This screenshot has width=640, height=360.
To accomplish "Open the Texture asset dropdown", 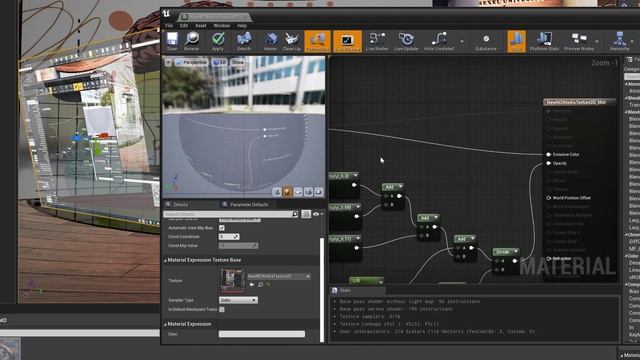I will click(279, 276).
